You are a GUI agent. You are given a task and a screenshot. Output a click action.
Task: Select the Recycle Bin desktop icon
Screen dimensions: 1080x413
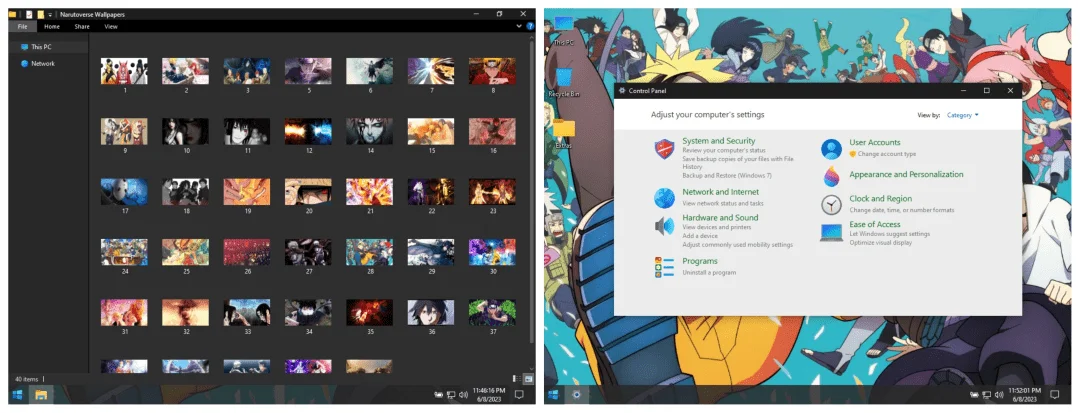(x=563, y=83)
